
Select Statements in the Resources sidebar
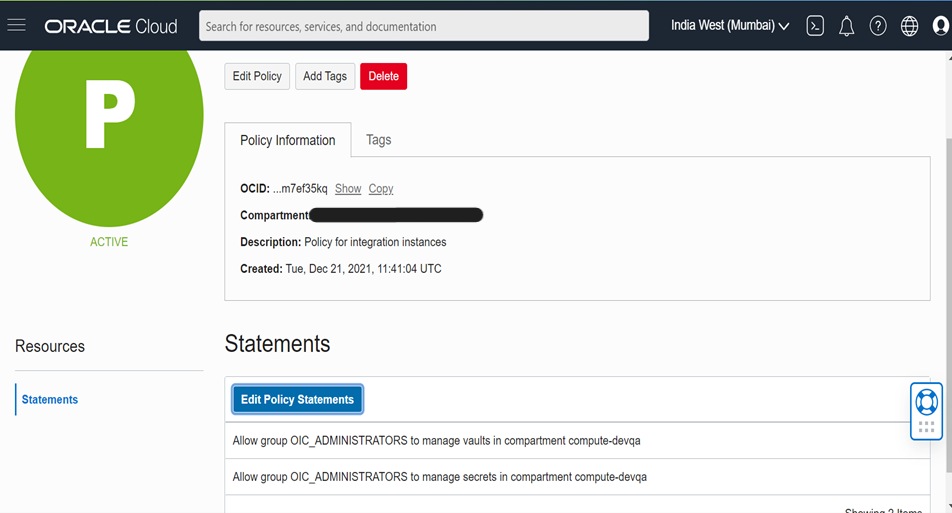tap(50, 399)
